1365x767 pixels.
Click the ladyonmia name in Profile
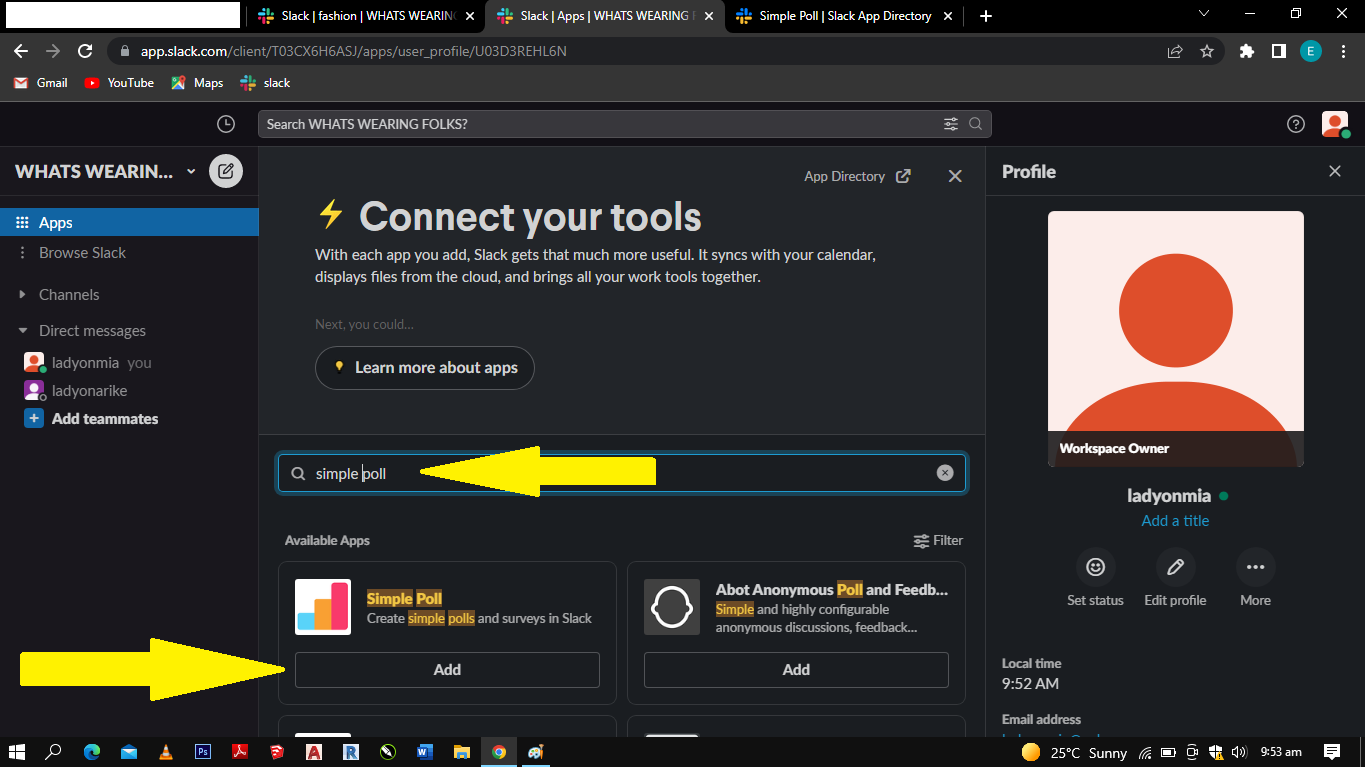[1169, 495]
